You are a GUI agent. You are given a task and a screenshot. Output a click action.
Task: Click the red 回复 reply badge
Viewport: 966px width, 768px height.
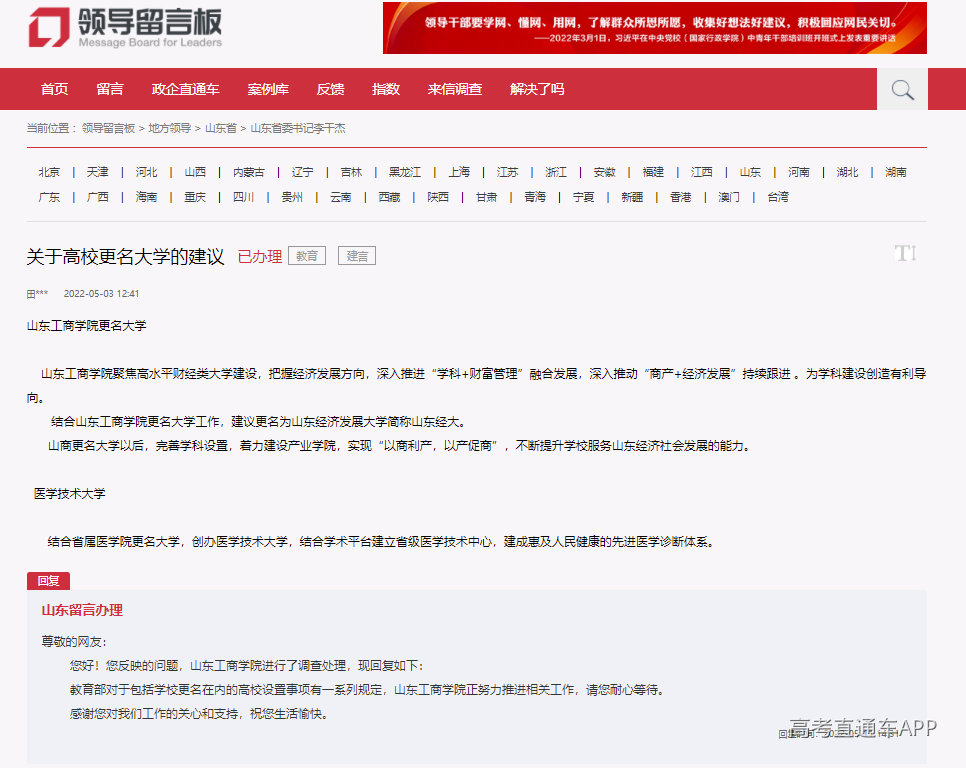(x=48, y=581)
